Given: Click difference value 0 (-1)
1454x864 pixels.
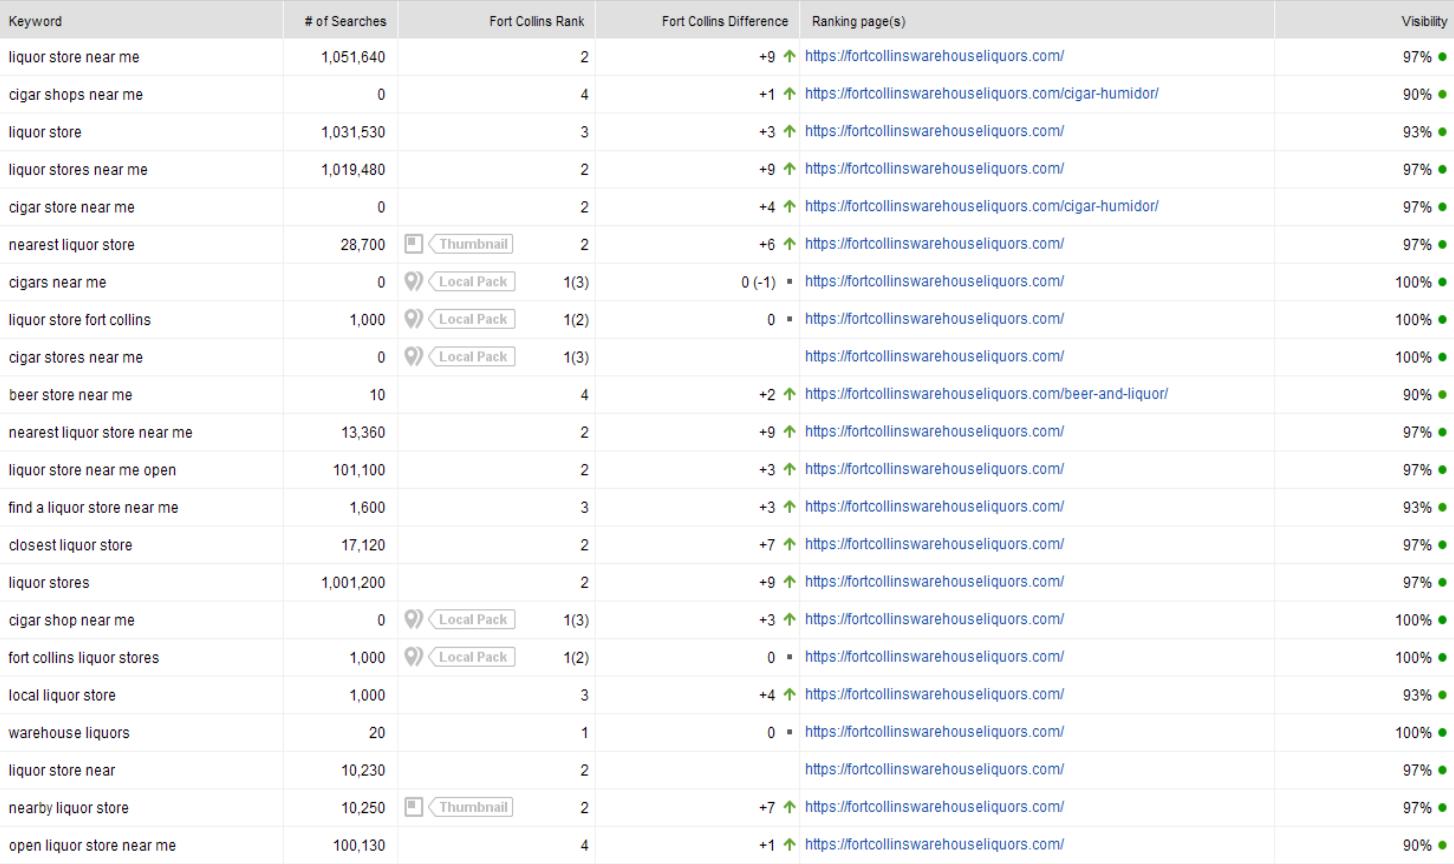Looking at the screenshot, I should [x=758, y=282].
